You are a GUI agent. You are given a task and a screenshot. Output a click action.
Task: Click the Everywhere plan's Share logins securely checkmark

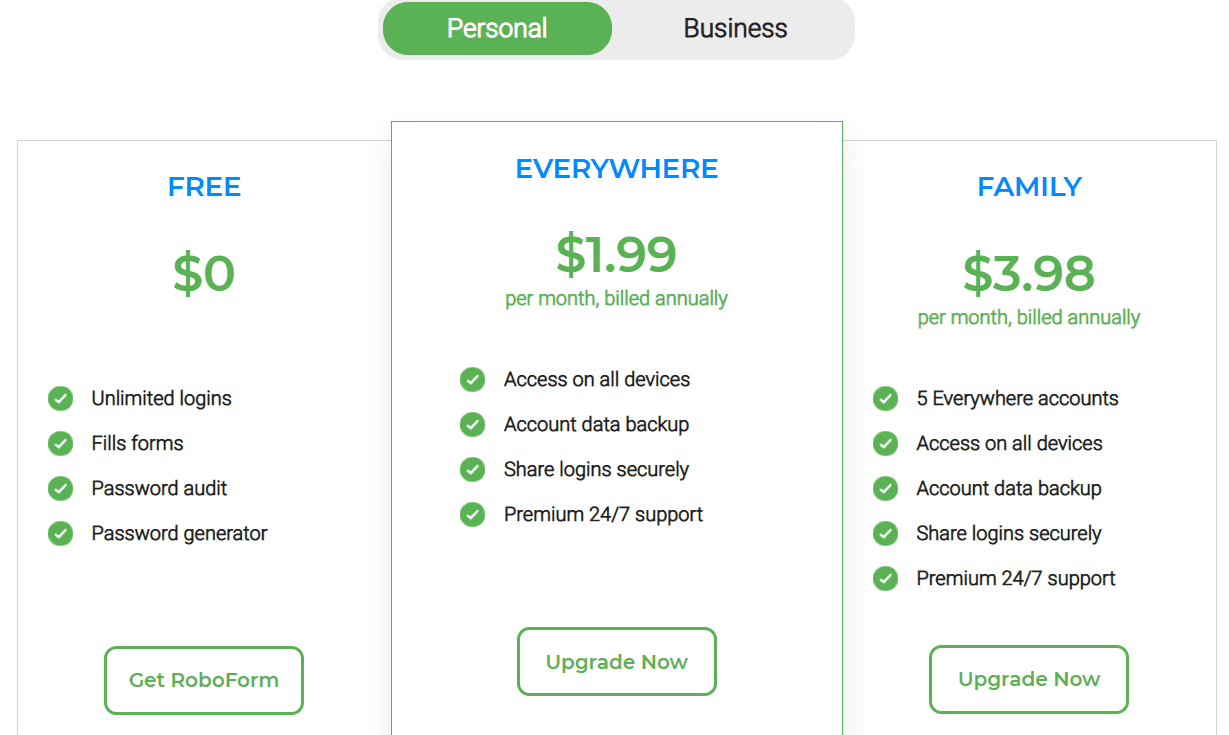pos(473,470)
